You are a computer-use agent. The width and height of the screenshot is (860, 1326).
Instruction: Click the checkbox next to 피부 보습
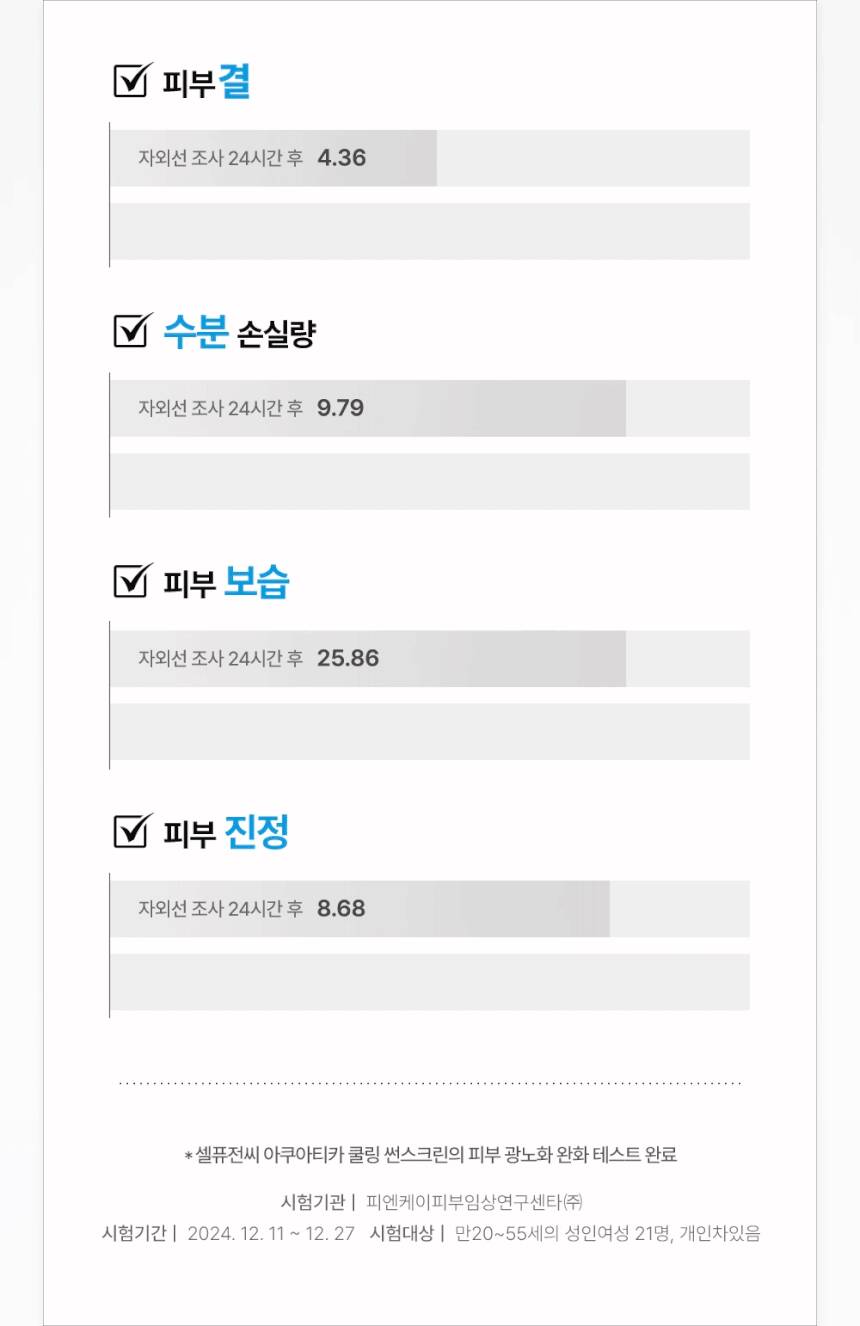coord(130,581)
